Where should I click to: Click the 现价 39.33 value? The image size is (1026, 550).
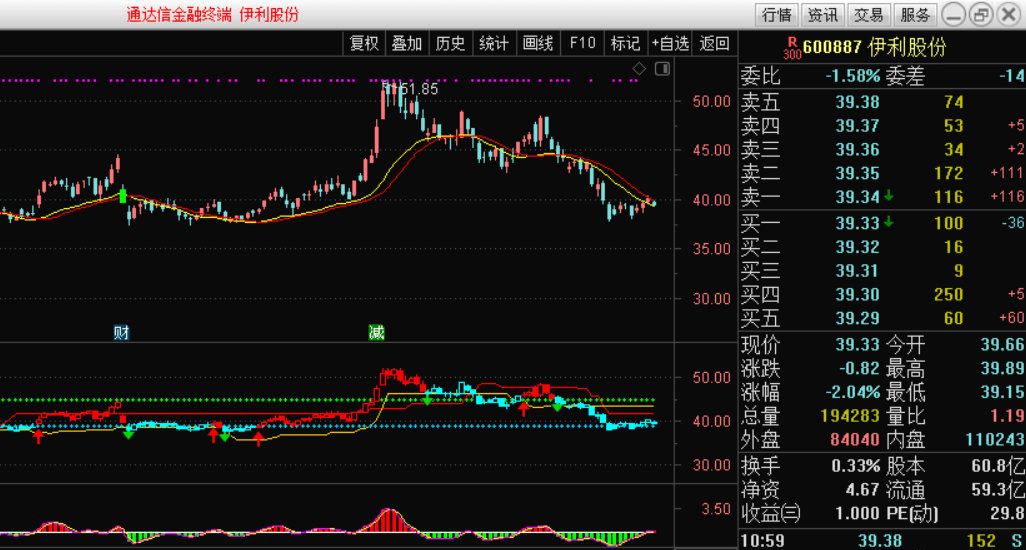[x=857, y=345]
